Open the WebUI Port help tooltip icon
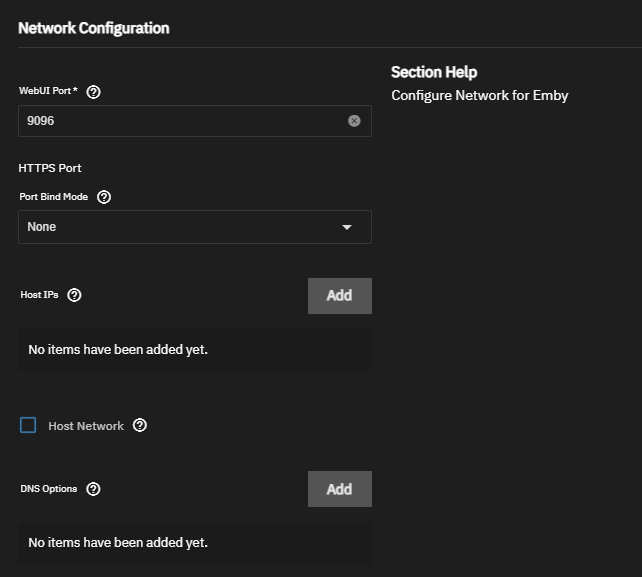The image size is (642, 577). point(93,92)
